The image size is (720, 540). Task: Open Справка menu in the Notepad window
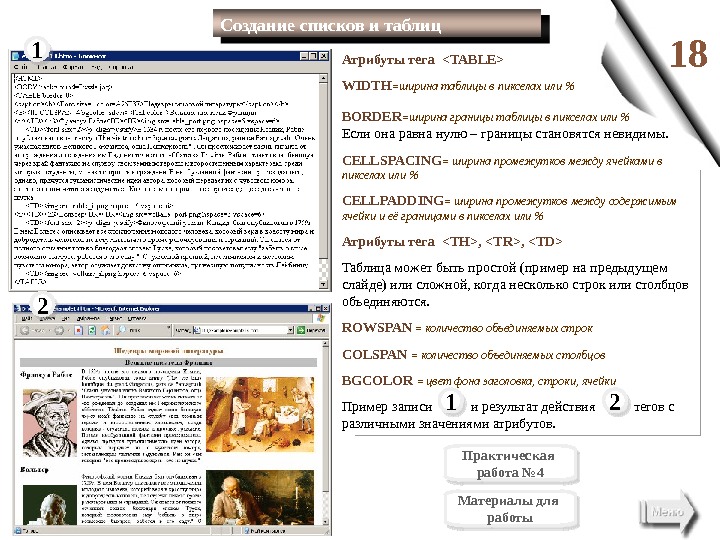pyautogui.click(x=121, y=67)
